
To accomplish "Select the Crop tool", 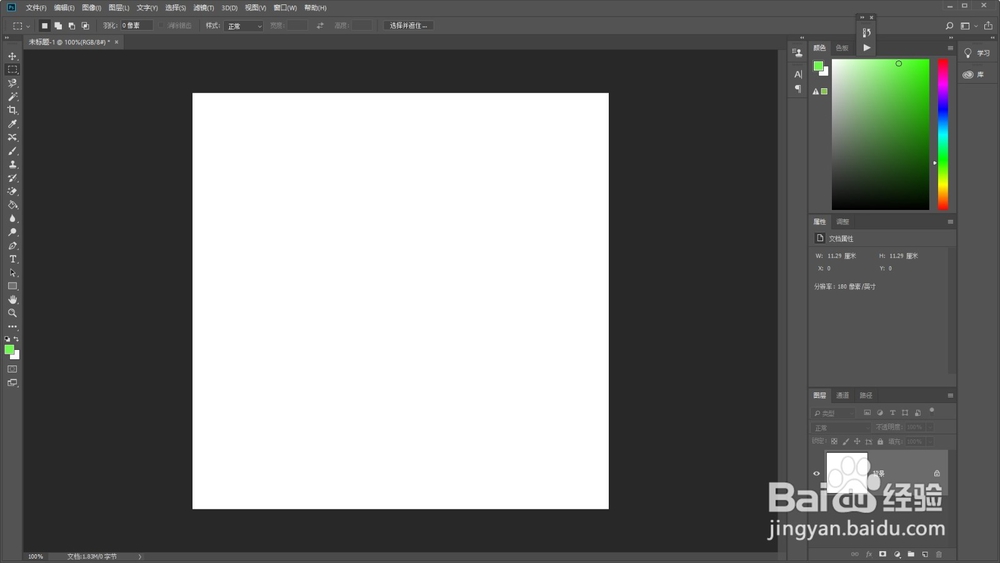I will [x=12, y=110].
